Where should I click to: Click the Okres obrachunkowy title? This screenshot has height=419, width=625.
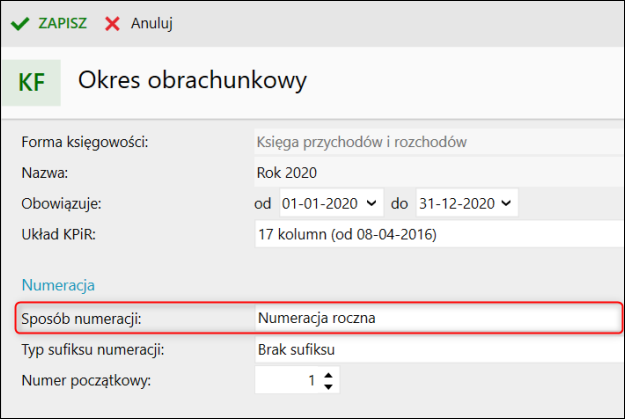point(193,81)
